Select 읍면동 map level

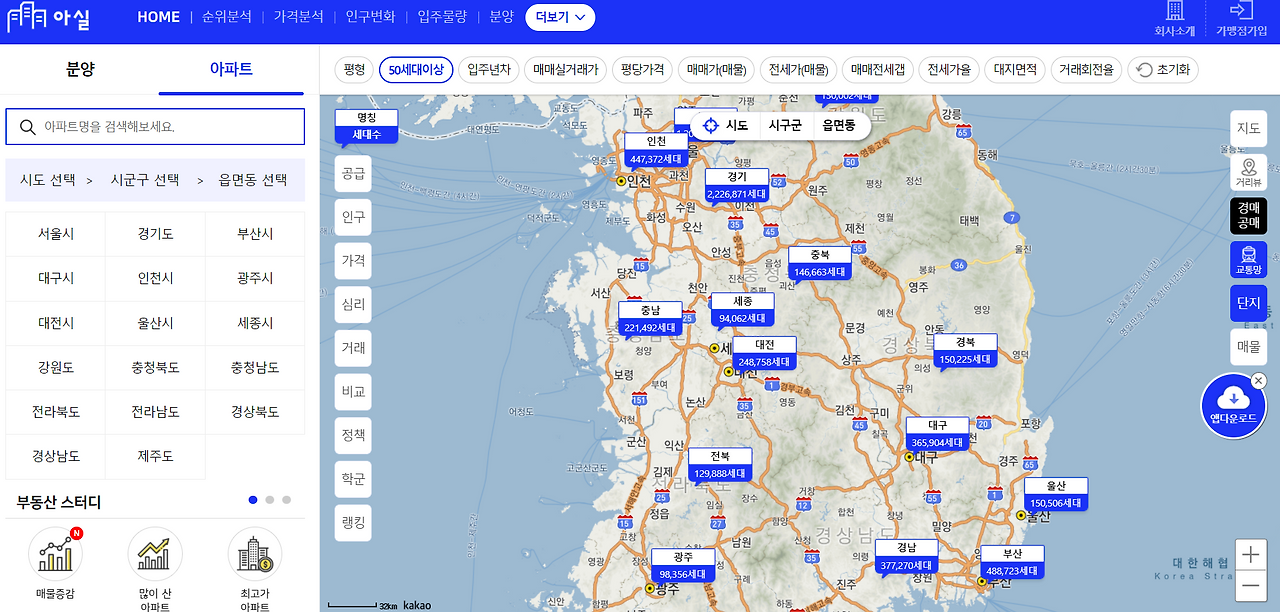point(839,125)
